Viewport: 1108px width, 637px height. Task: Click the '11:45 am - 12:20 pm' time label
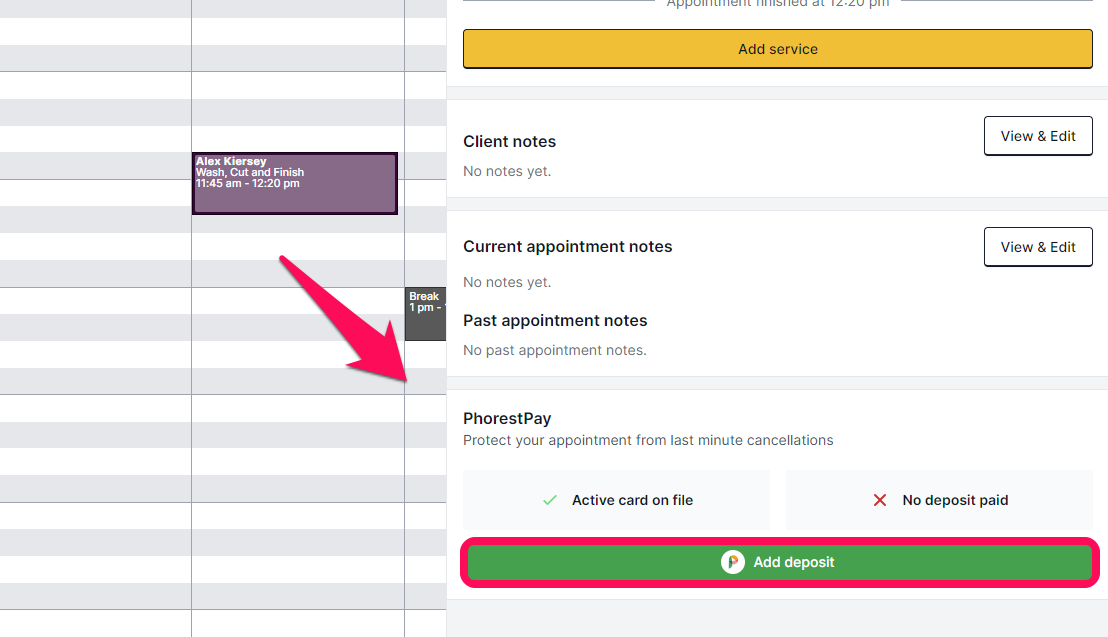click(x=247, y=183)
